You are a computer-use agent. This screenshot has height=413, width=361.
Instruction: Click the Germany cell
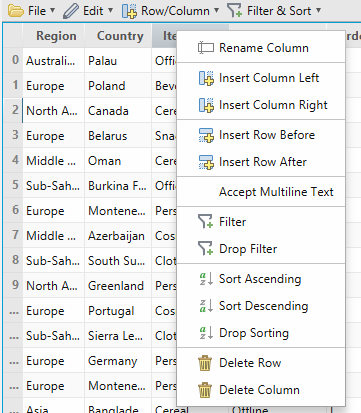[118, 361]
